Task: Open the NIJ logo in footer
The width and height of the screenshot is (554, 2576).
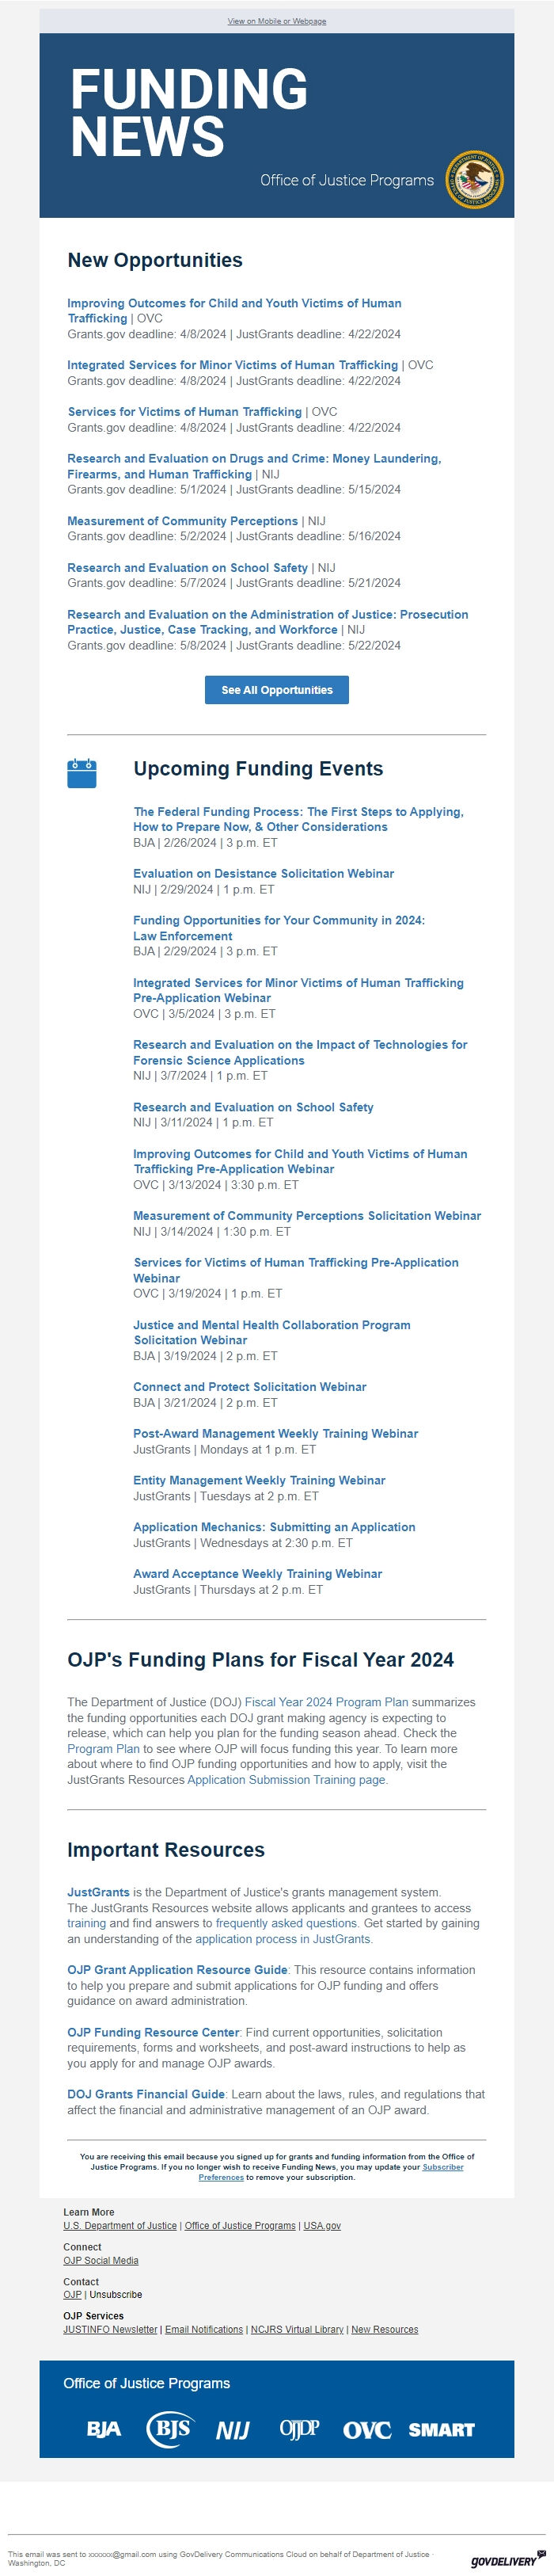Action: tap(233, 2430)
